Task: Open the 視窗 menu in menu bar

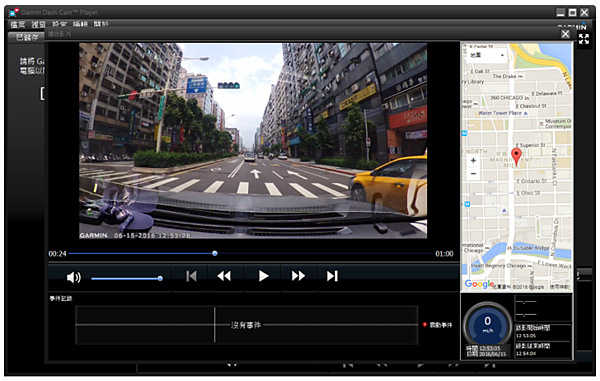Action: (38, 25)
